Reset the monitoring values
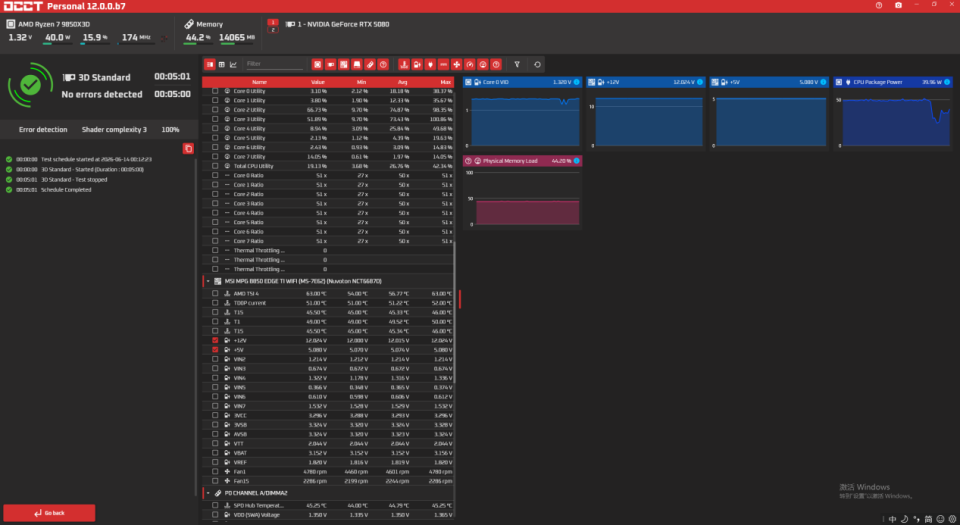The height and width of the screenshot is (525, 960). 537,64
